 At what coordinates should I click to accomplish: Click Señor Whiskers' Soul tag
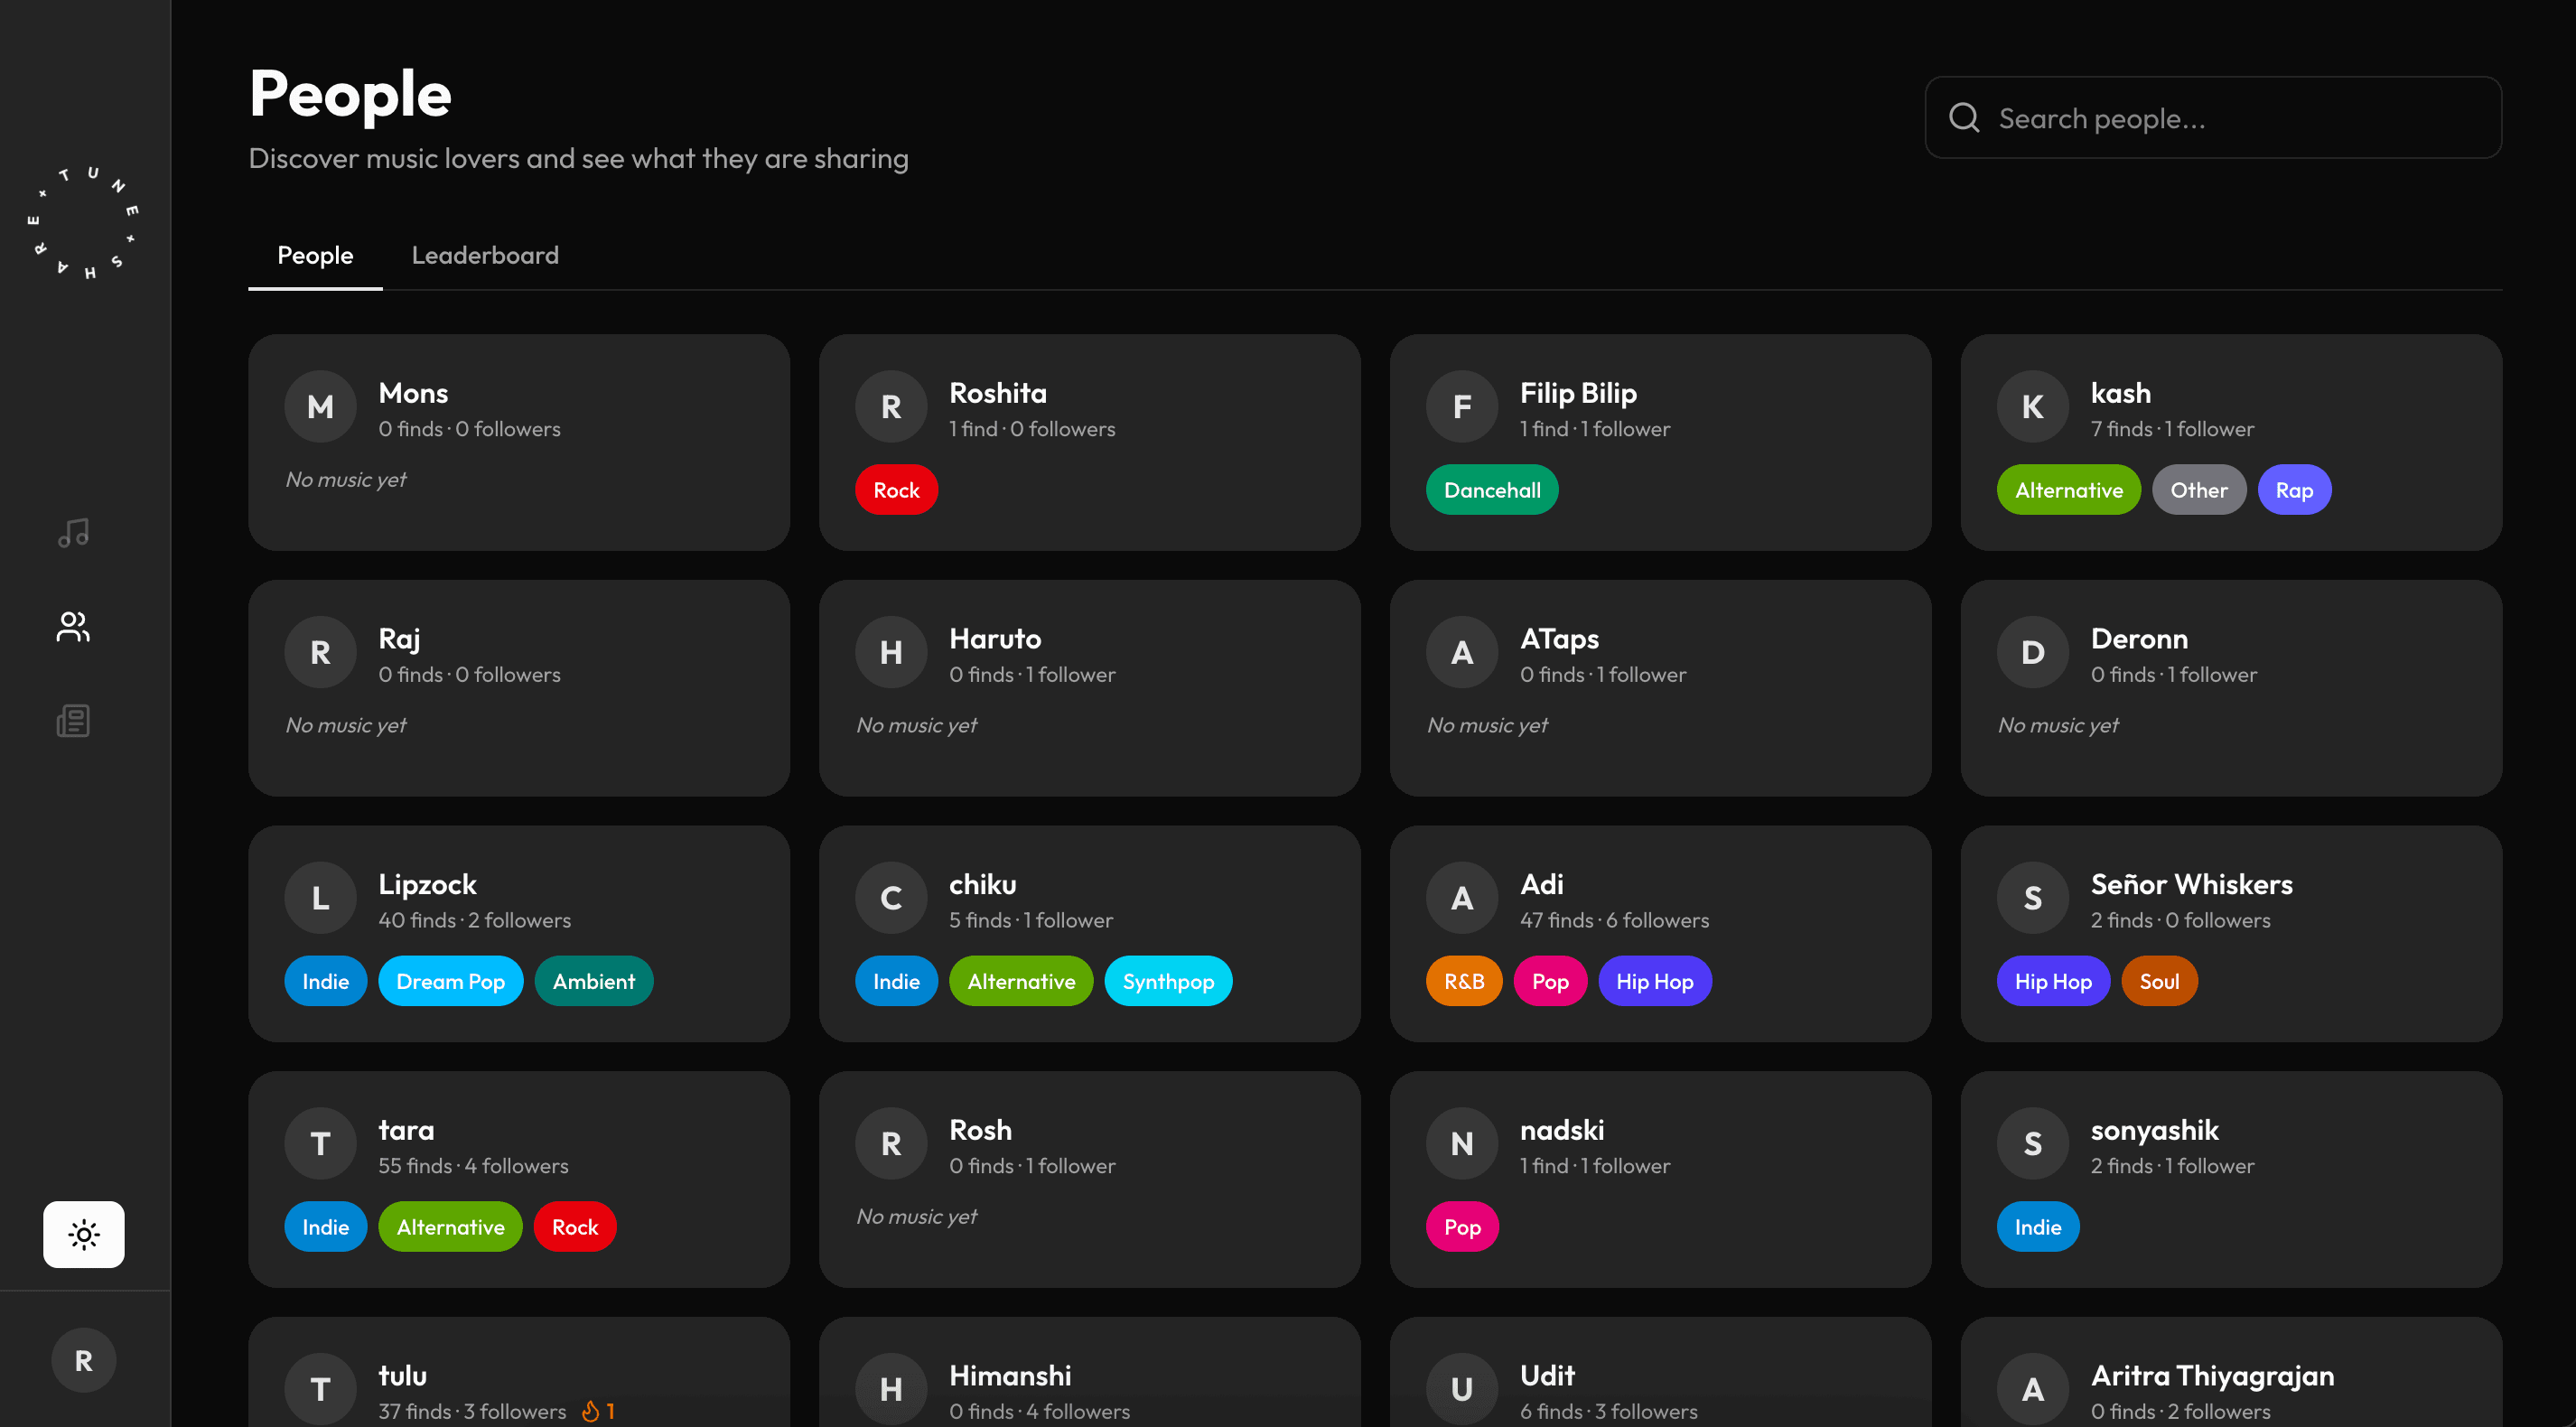(x=2159, y=981)
